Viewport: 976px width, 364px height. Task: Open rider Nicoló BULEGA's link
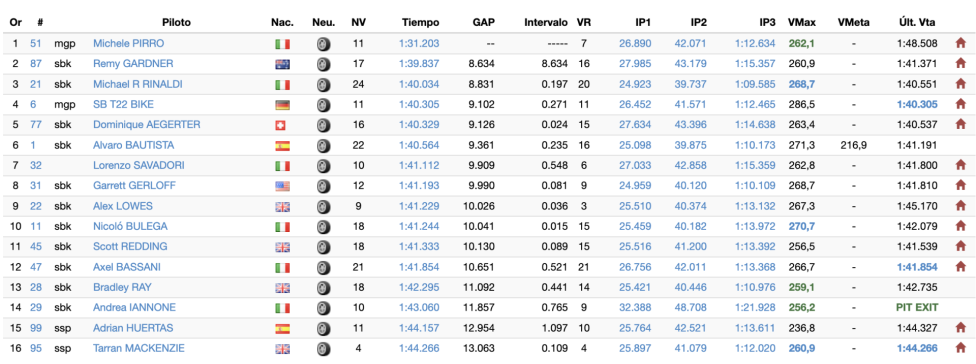(130, 226)
